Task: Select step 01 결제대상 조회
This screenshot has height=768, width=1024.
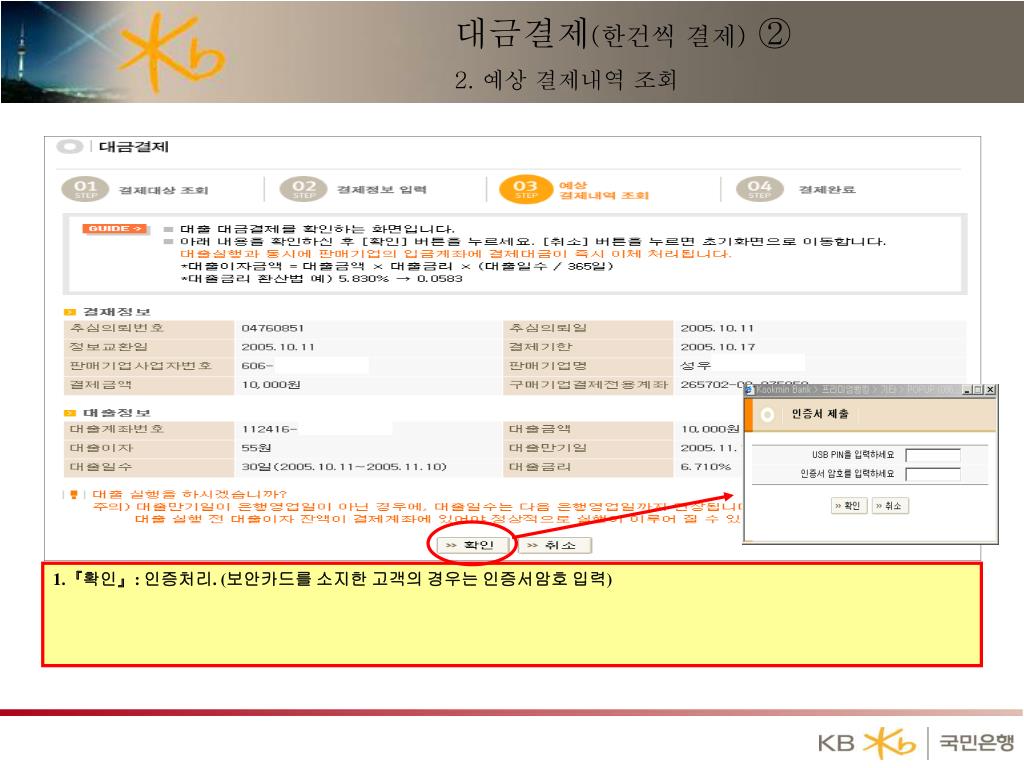Action: point(135,189)
